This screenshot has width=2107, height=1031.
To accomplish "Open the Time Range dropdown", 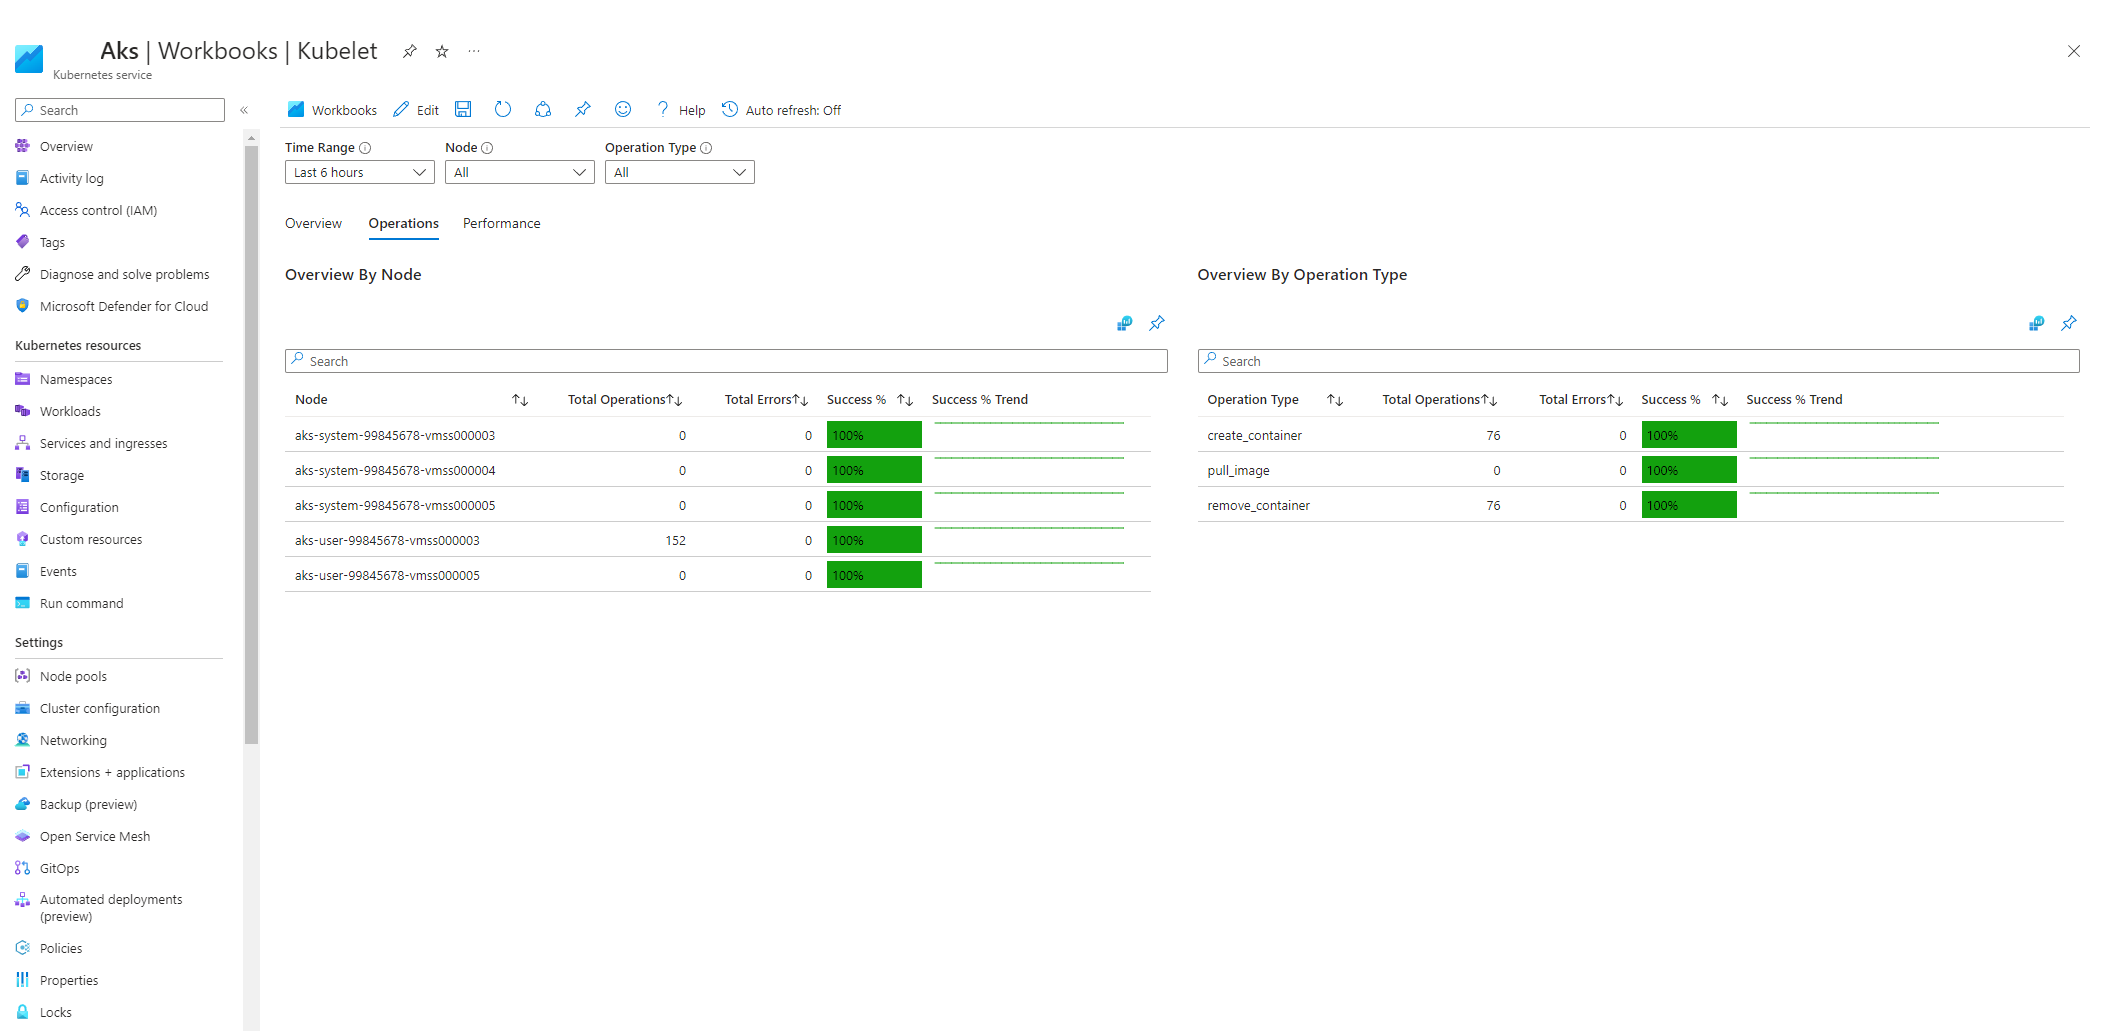I will click(x=359, y=172).
